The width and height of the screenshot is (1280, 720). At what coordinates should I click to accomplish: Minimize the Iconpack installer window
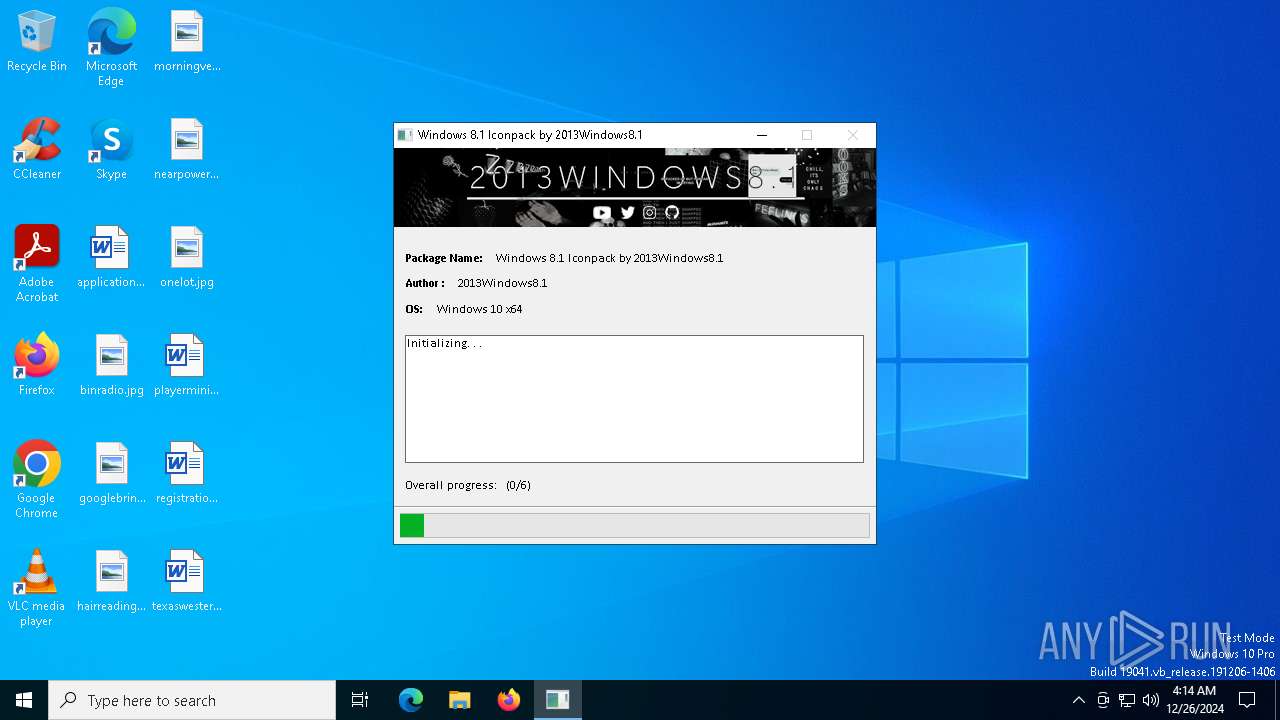coord(762,135)
